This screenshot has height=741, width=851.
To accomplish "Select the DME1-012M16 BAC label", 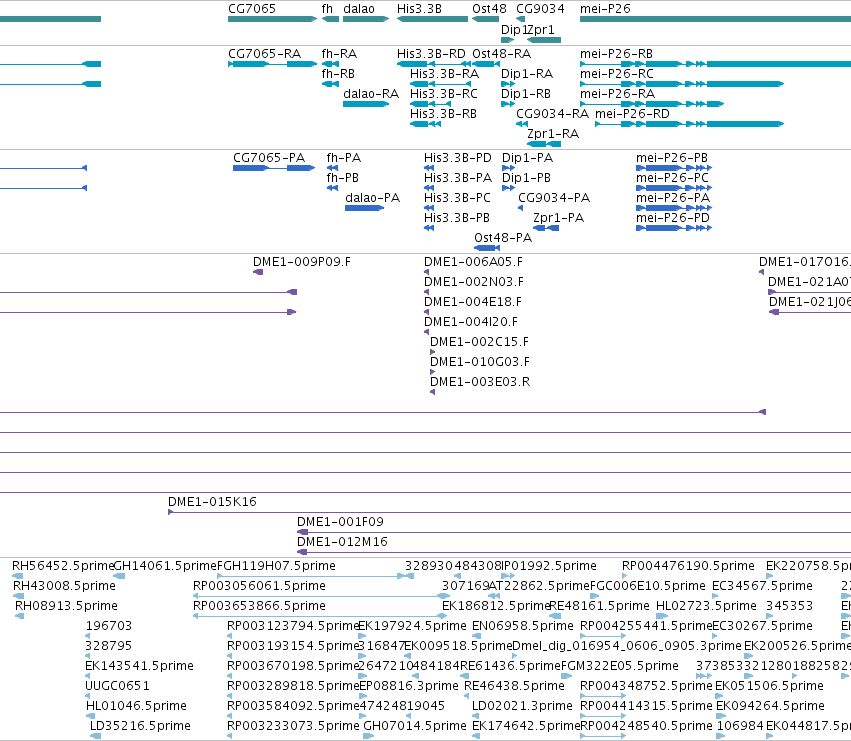I will pos(342,542).
